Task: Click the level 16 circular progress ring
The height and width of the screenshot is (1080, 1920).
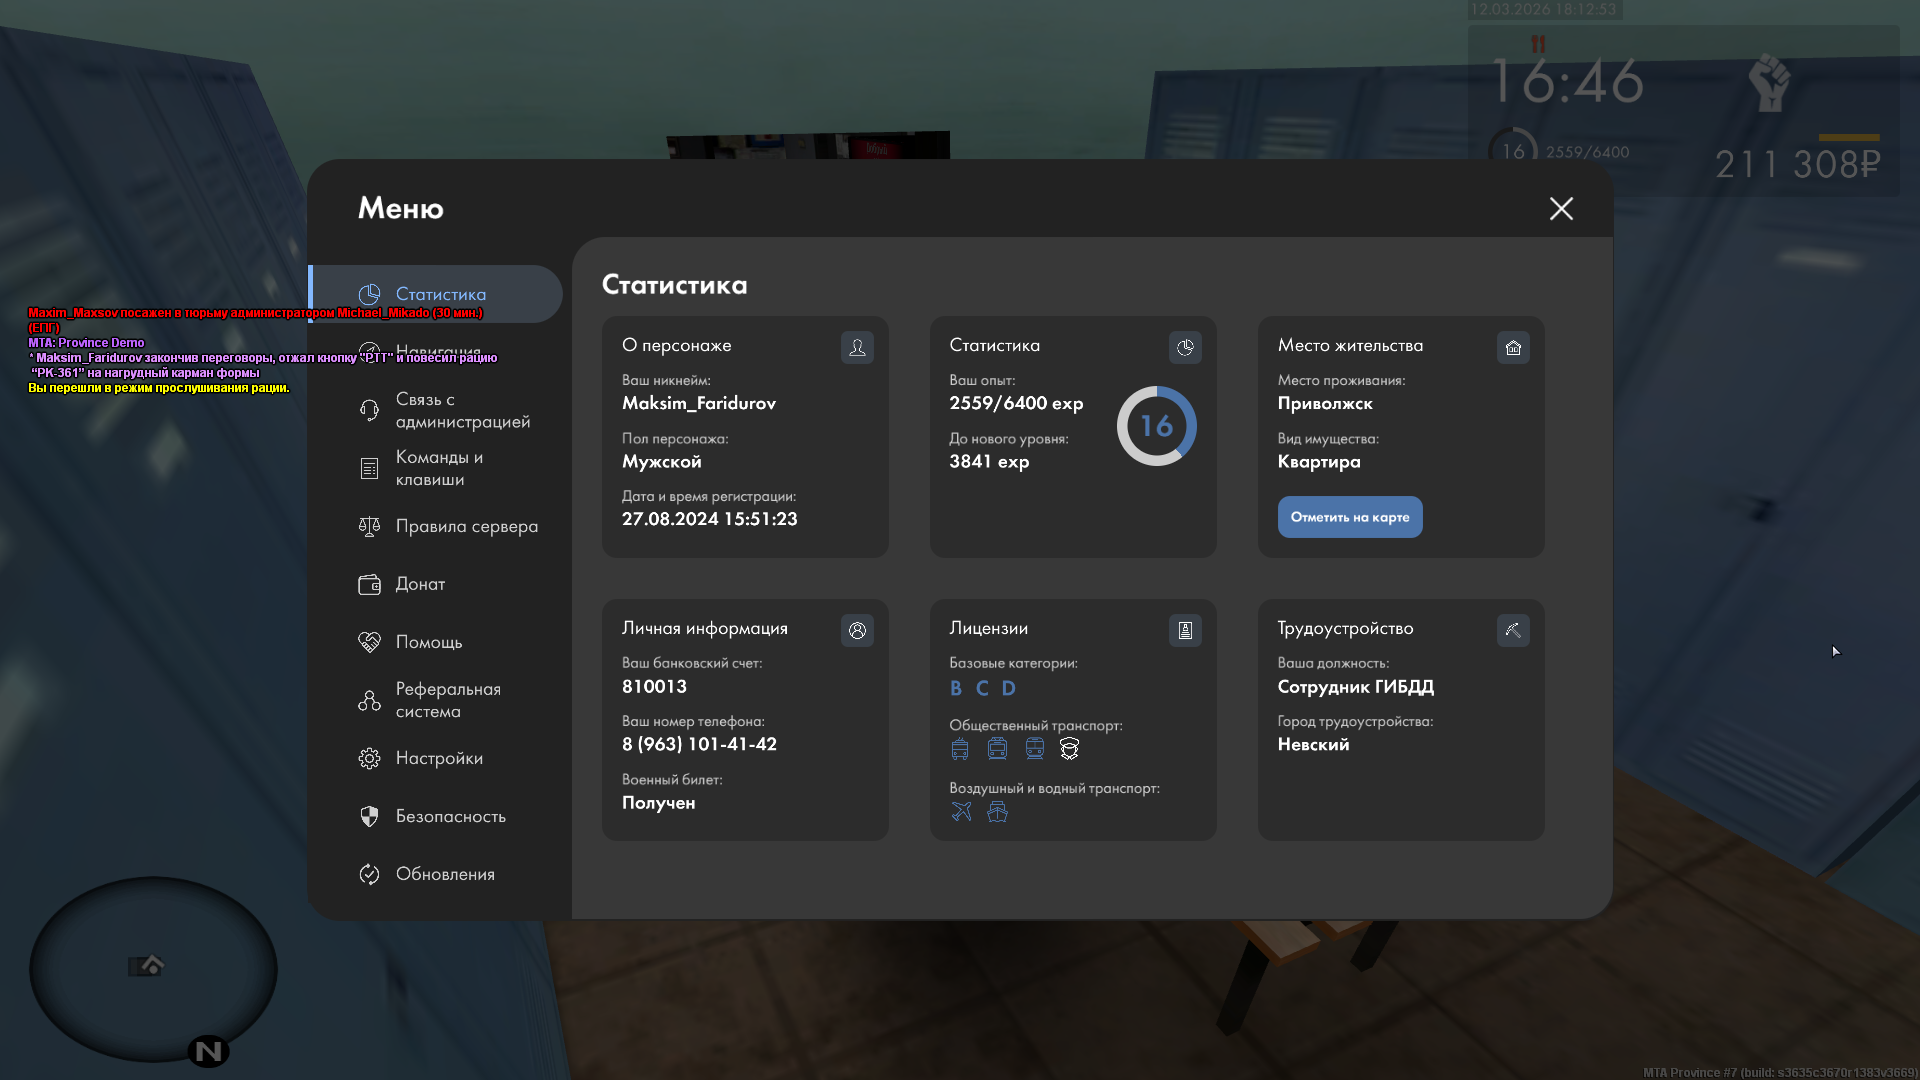Action: (x=1156, y=426)
